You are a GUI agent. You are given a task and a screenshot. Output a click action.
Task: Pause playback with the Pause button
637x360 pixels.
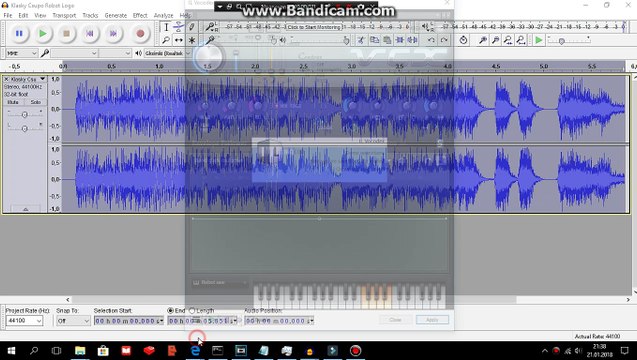click(19, 34)
